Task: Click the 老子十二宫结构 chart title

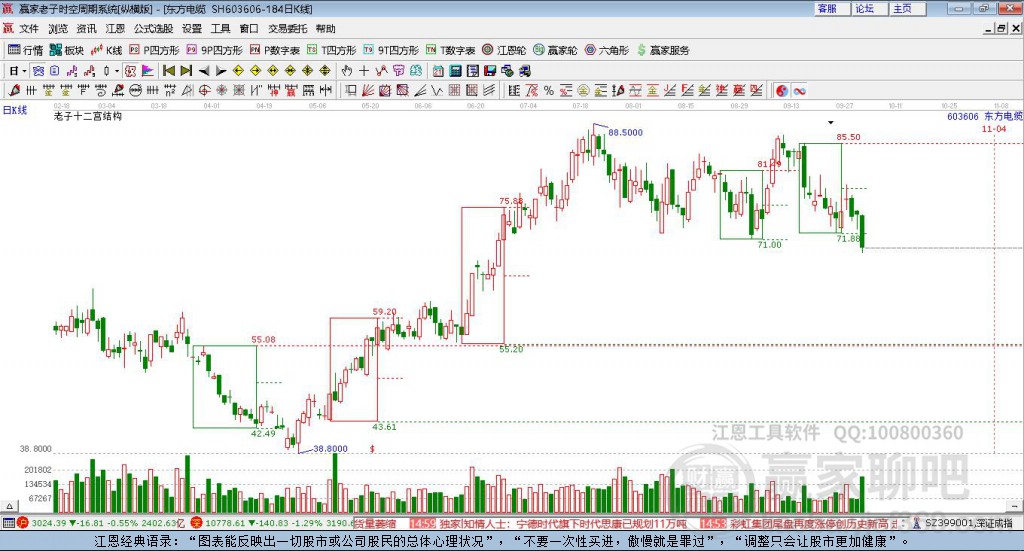Action: pyautogui.click(x=88, y=116)
